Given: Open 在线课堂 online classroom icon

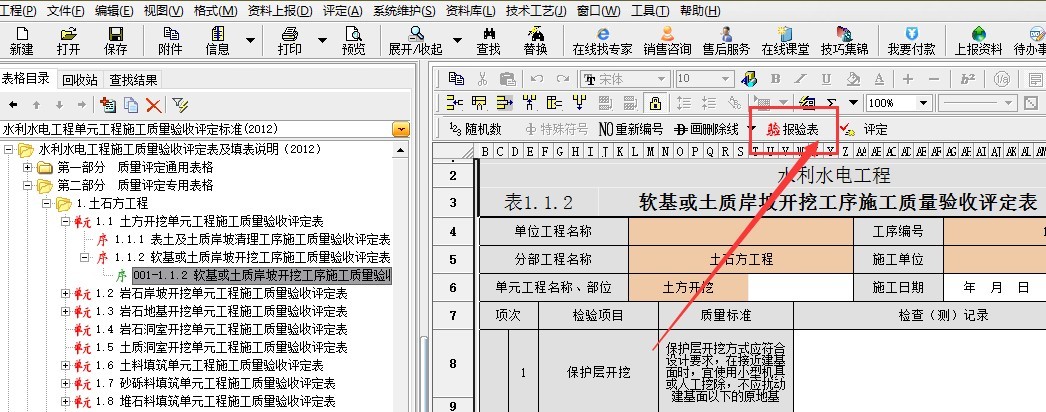Looking at the screenshot, I should click(x=785, y=41).
